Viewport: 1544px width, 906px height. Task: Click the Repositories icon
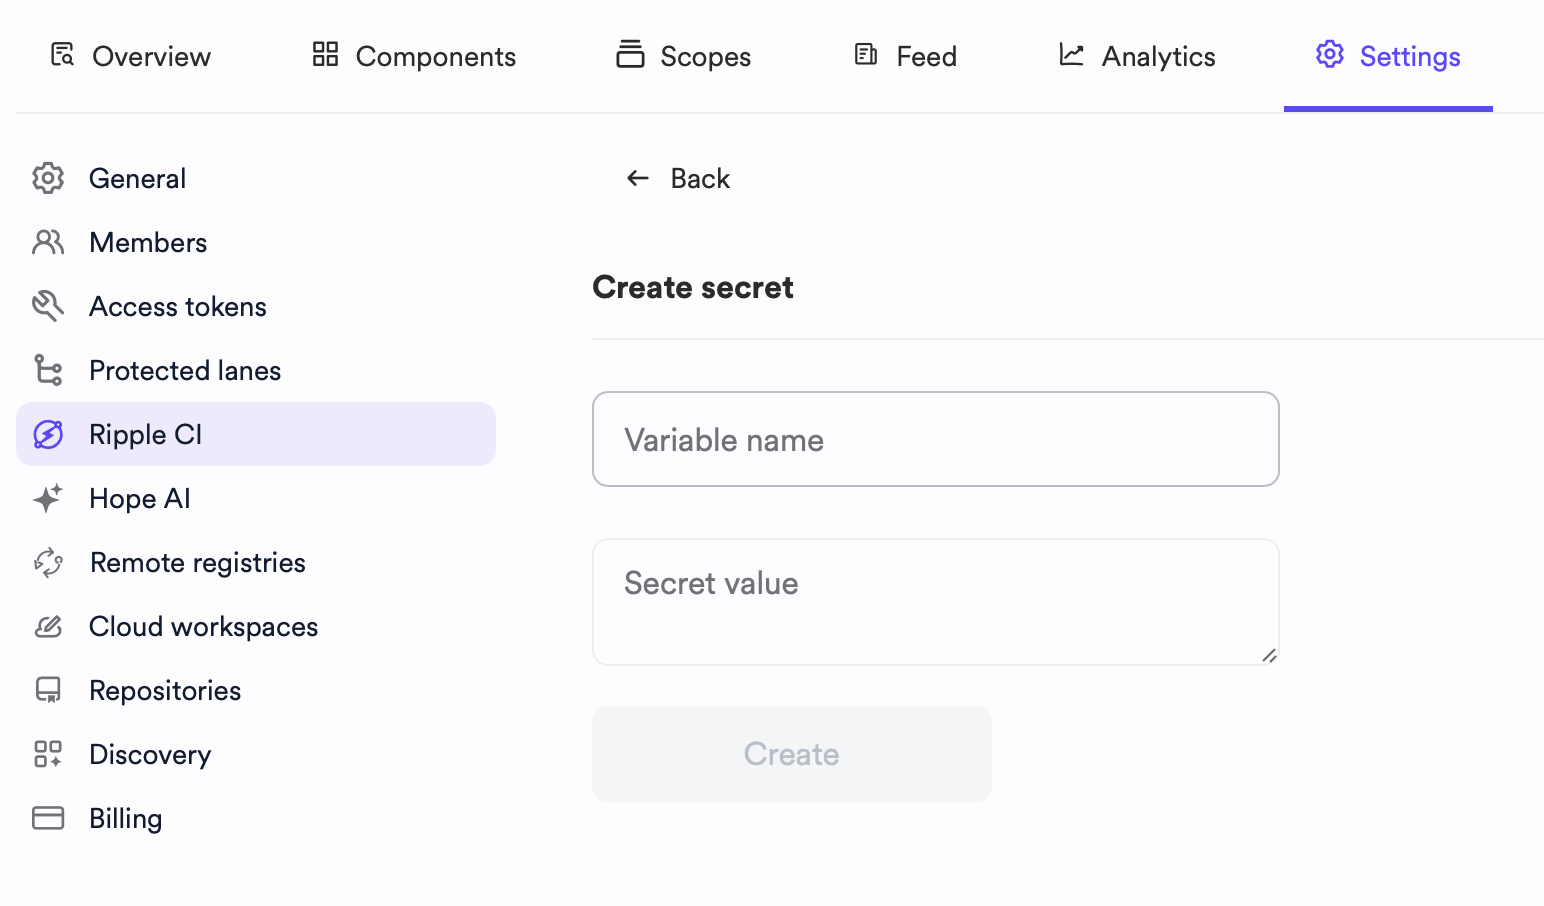48,690
